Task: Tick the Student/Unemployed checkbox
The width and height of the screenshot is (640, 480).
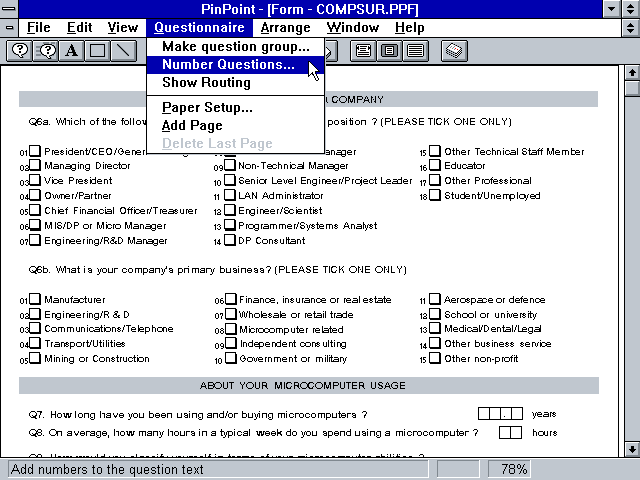Action: (435, 195)
